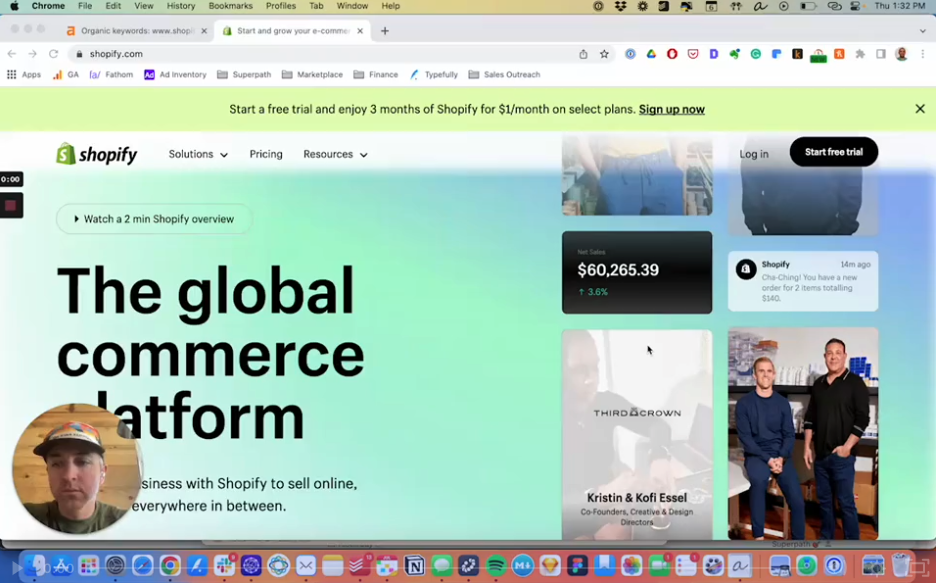Open the Evernote Web Clipper extension
This screenshot has width=936, height=583.
pos(735,54)
